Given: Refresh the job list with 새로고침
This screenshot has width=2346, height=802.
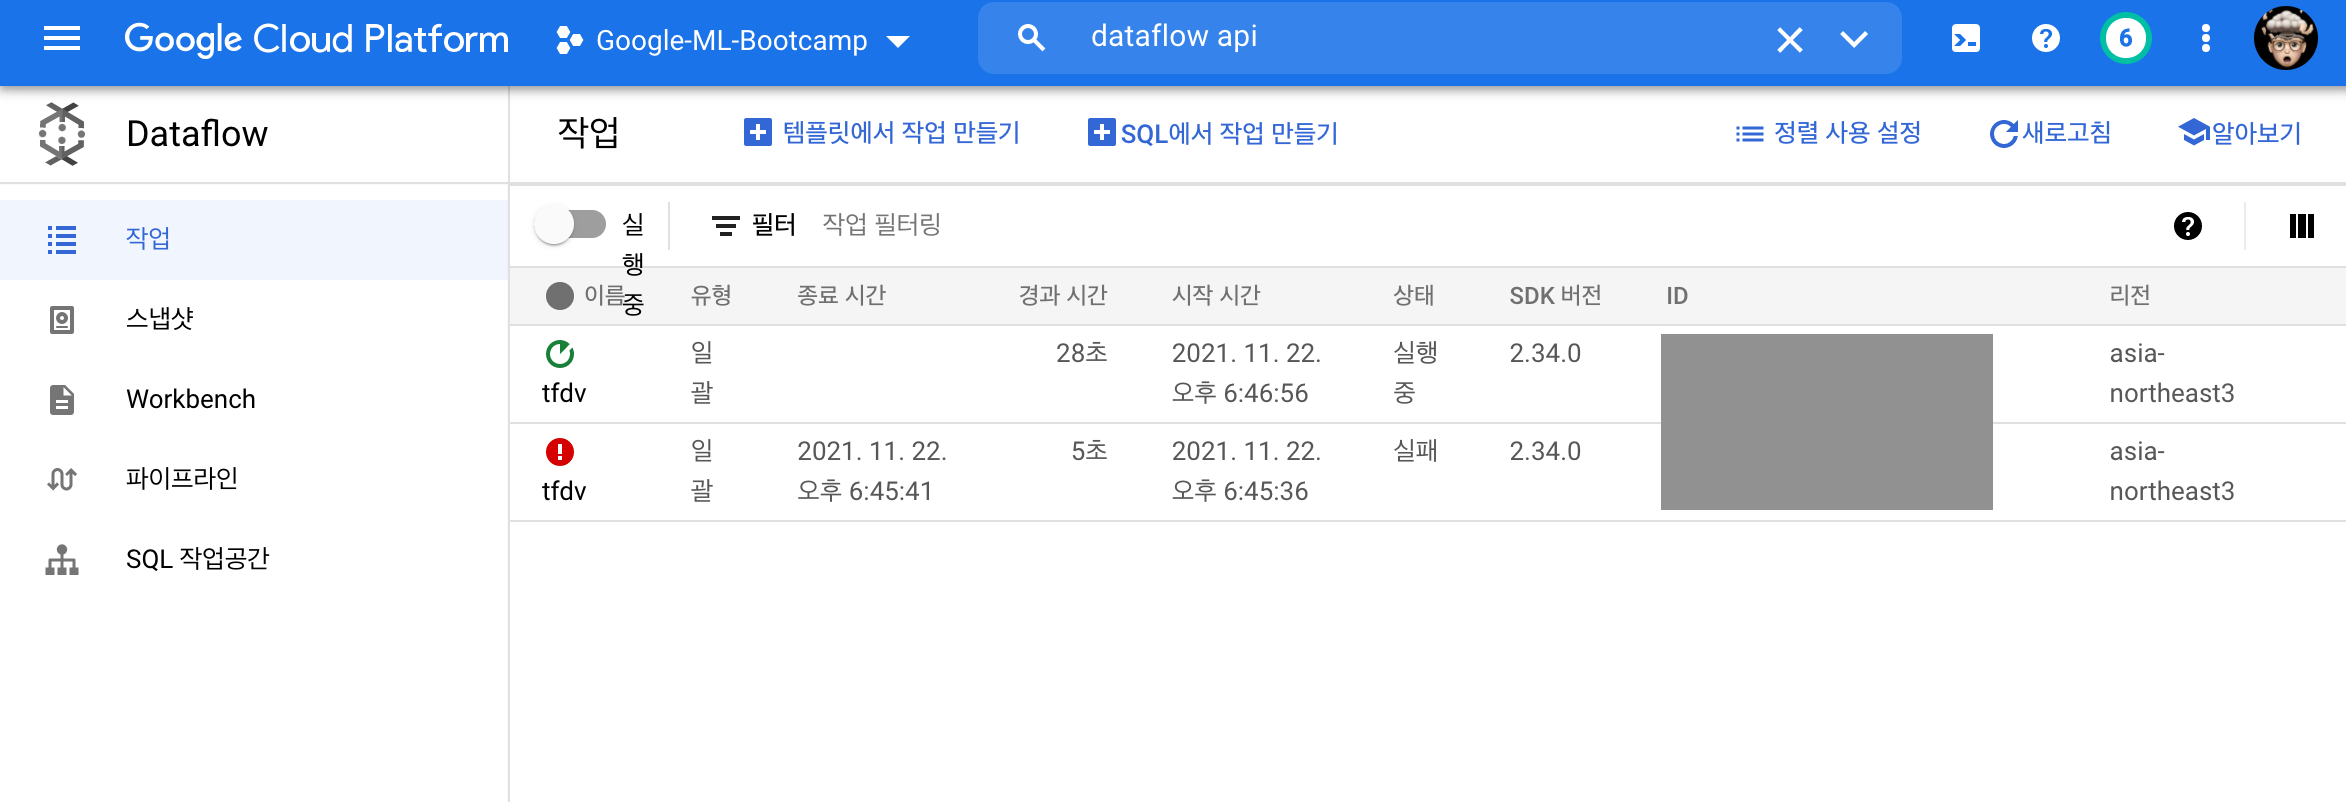Looking at the screenshot, I should click(x=2050, y=132).
